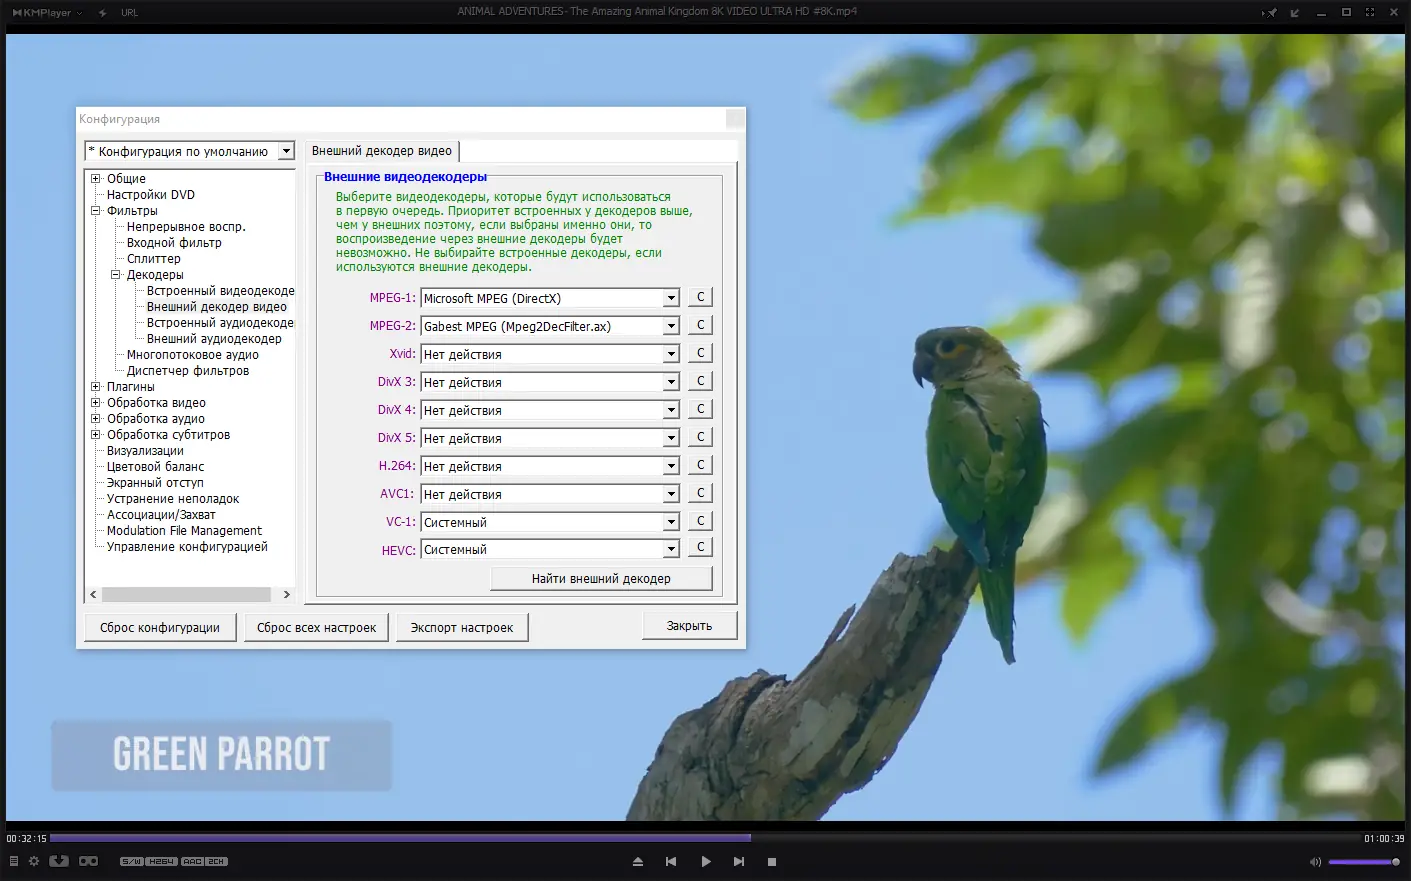The image size is (1411, 881).
Task: Select 'Входной фильтр' tree item
Action: pos(174,243)
